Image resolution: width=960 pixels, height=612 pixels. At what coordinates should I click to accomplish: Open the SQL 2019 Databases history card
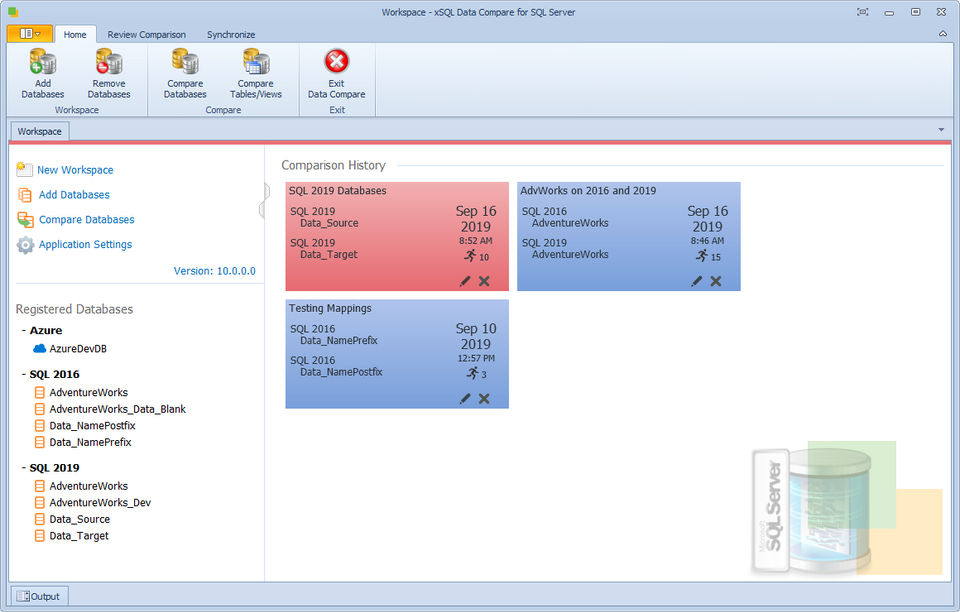click(x=397, y=236)
